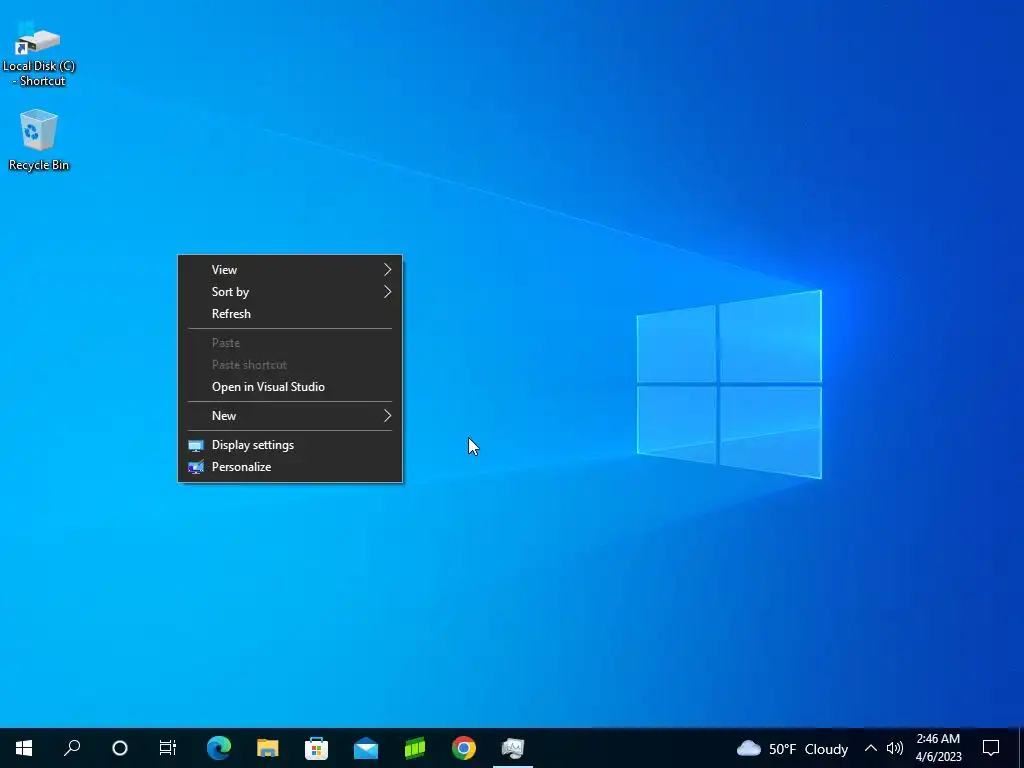The height and width of the screenshot is (768, 1024).
Task: Select the Recycle Bin desktop icon
Action: [39, 140]
